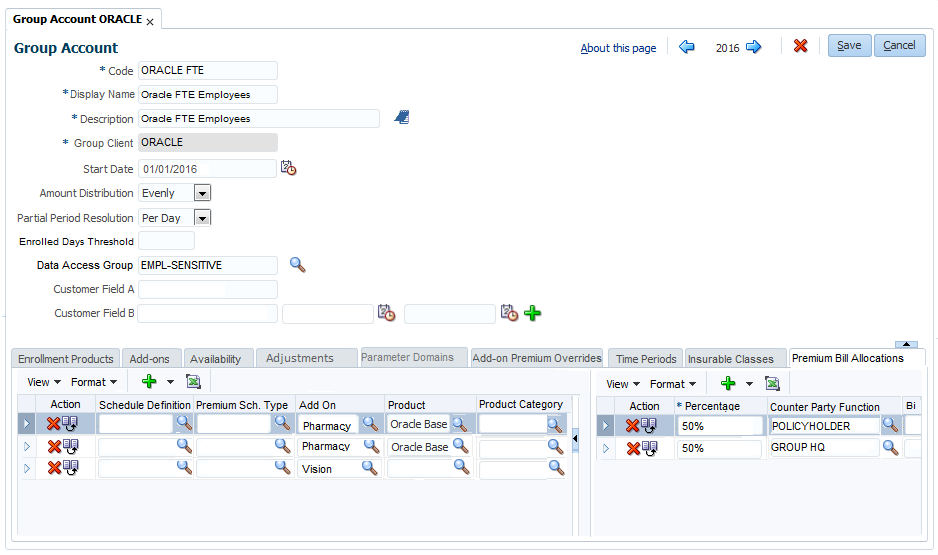Add new row in Add-ons table
This screenshot has width=938, height=555.
pos(149,382)
